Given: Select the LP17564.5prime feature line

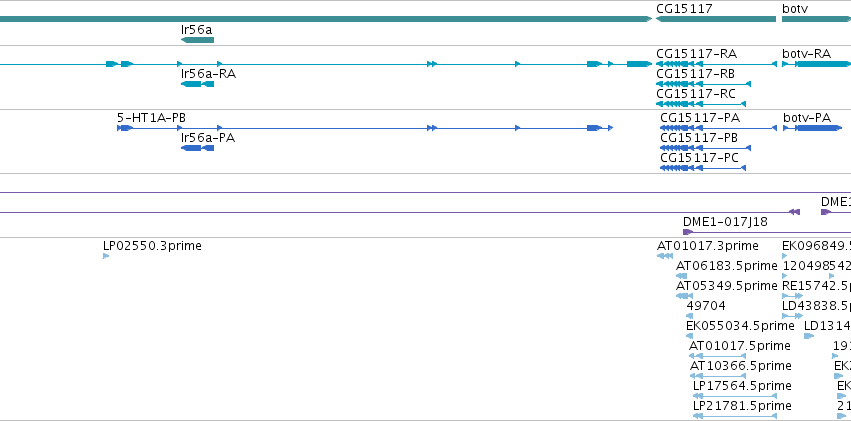Looking at the screenshot, I should (735, 396).
